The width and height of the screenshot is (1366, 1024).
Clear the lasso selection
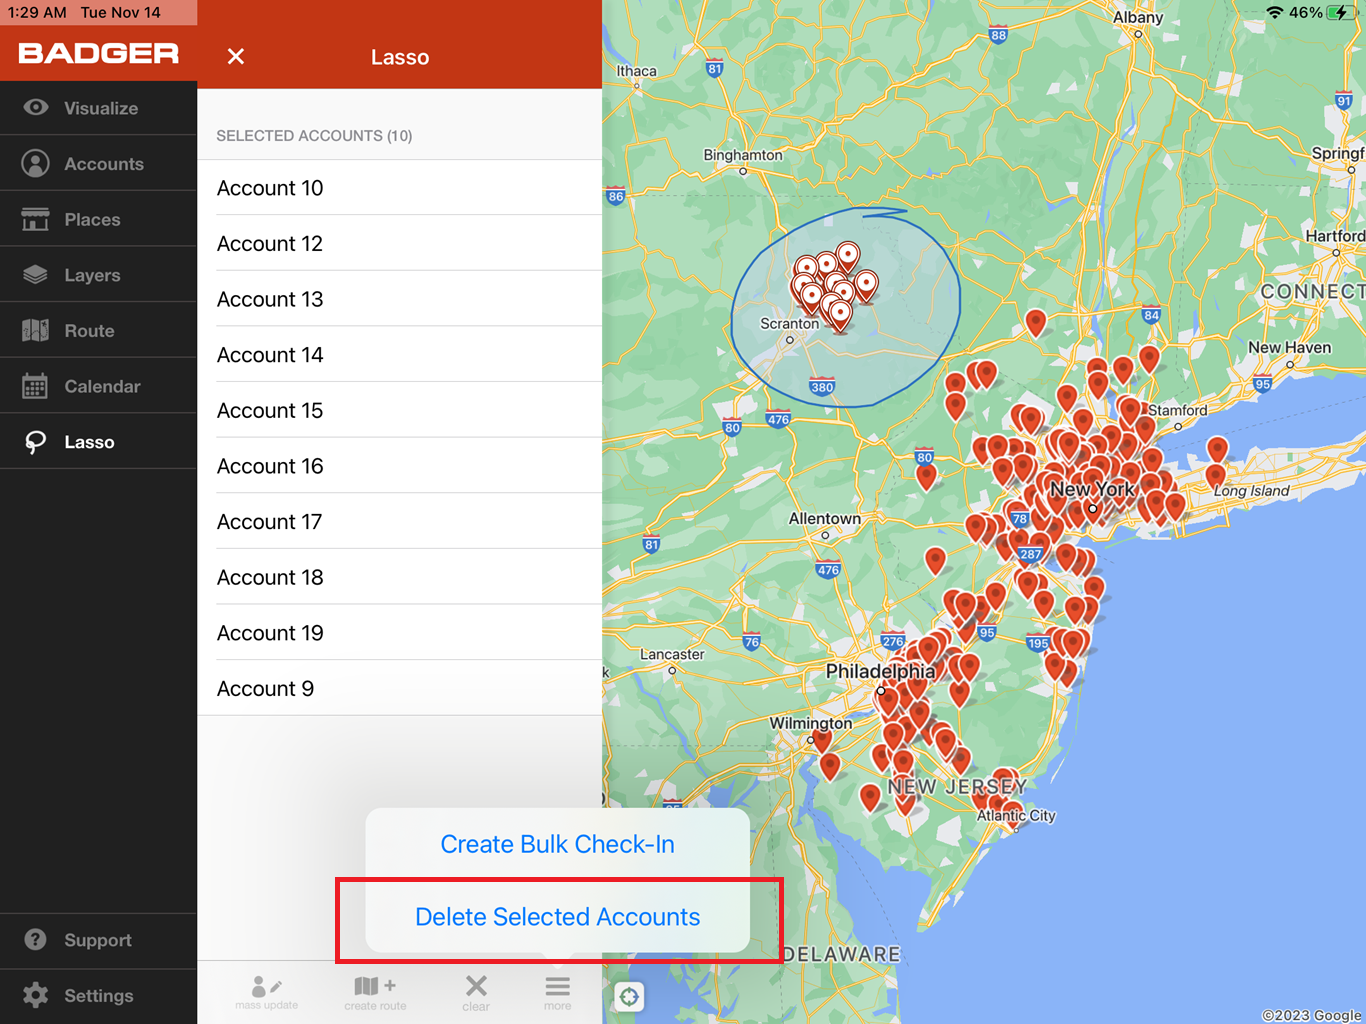(x=476, y=992)
